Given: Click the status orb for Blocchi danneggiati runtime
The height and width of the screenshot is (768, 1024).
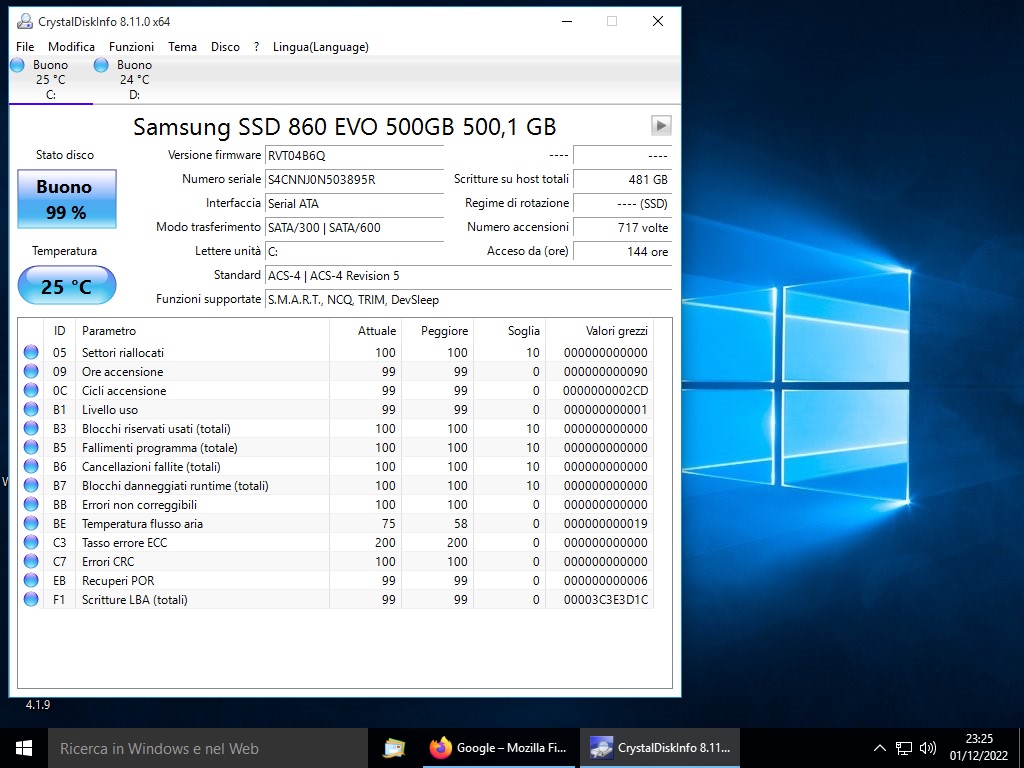Looking at the screenshot, I should tap(31, 485).
